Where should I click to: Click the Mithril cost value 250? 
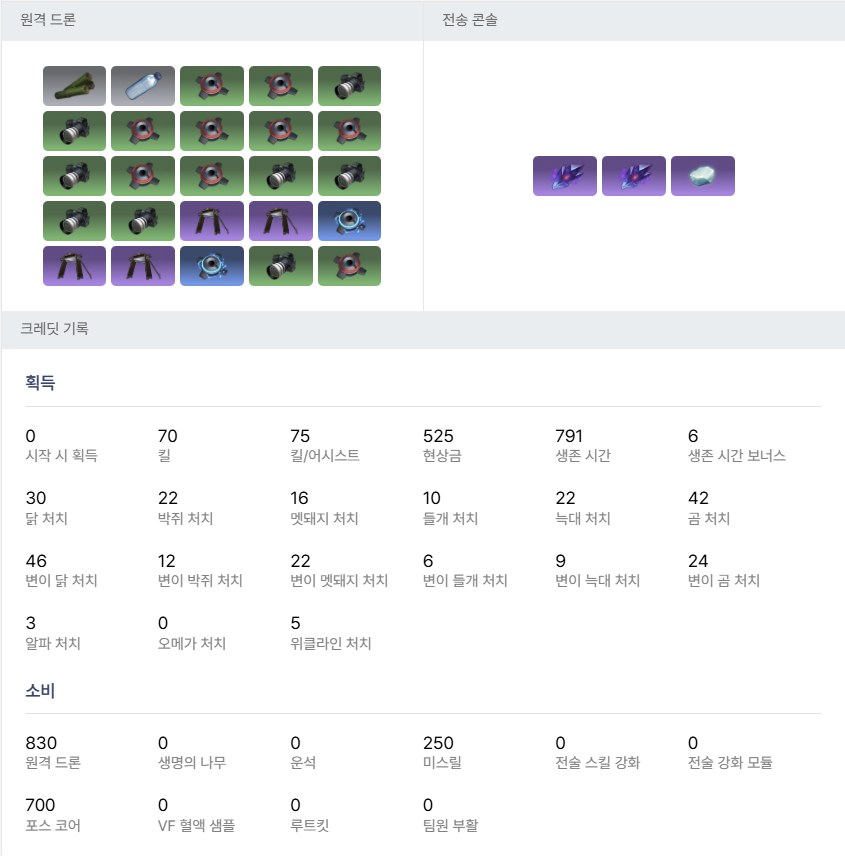(x=438, y=743)
